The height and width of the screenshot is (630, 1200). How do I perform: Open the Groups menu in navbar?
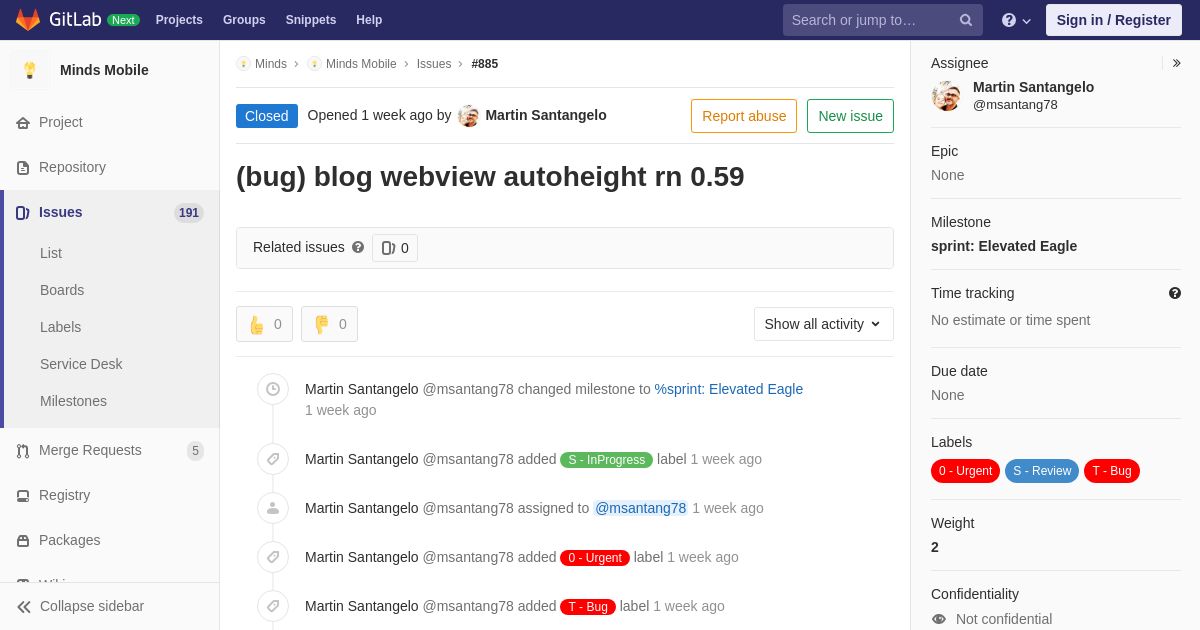244,20
